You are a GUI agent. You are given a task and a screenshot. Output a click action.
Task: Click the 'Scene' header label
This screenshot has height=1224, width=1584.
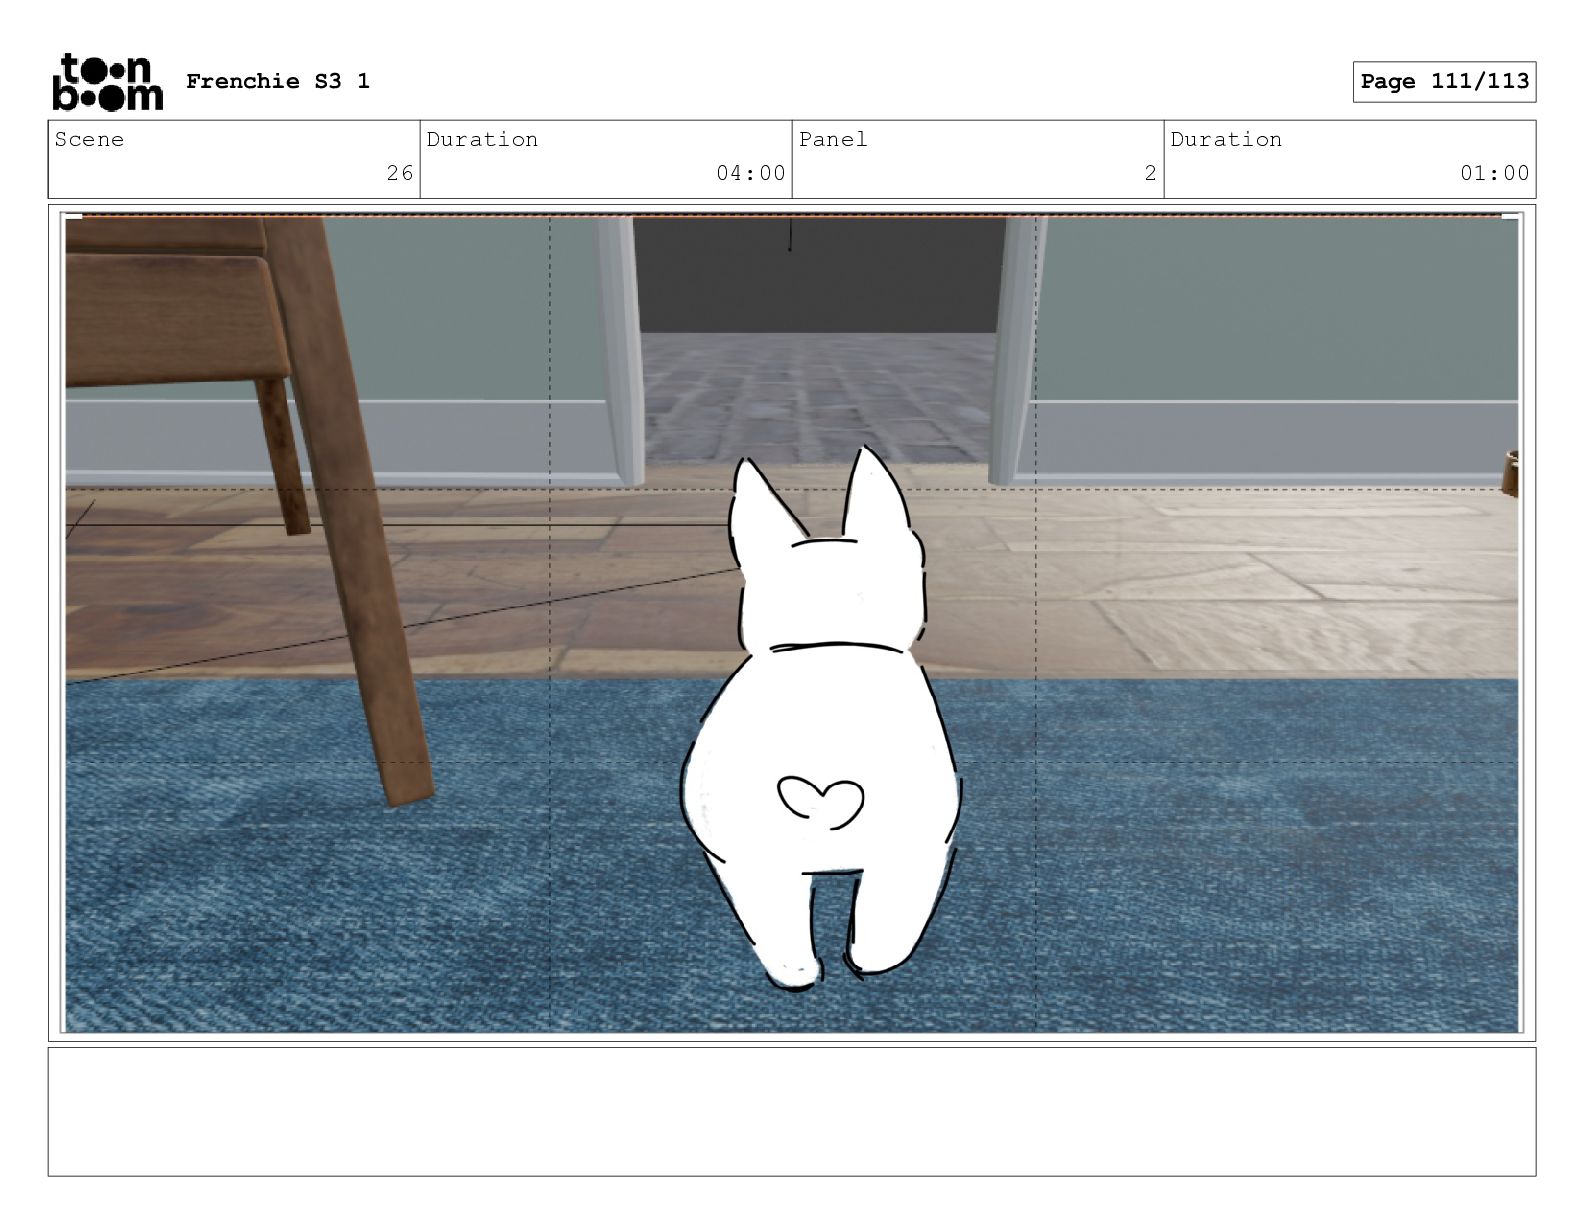90,139
